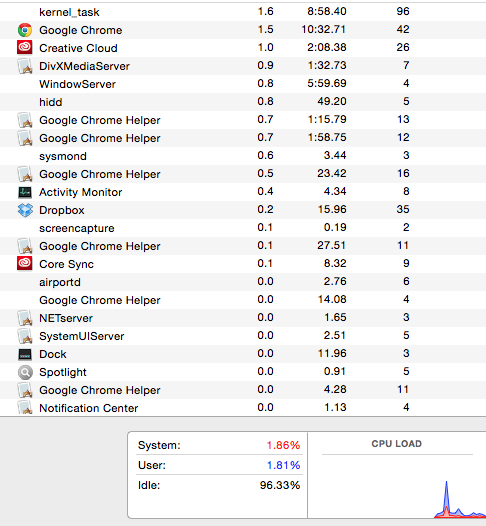Click Dropbox thread count 35
486x526 pixels.
point(403,209)
